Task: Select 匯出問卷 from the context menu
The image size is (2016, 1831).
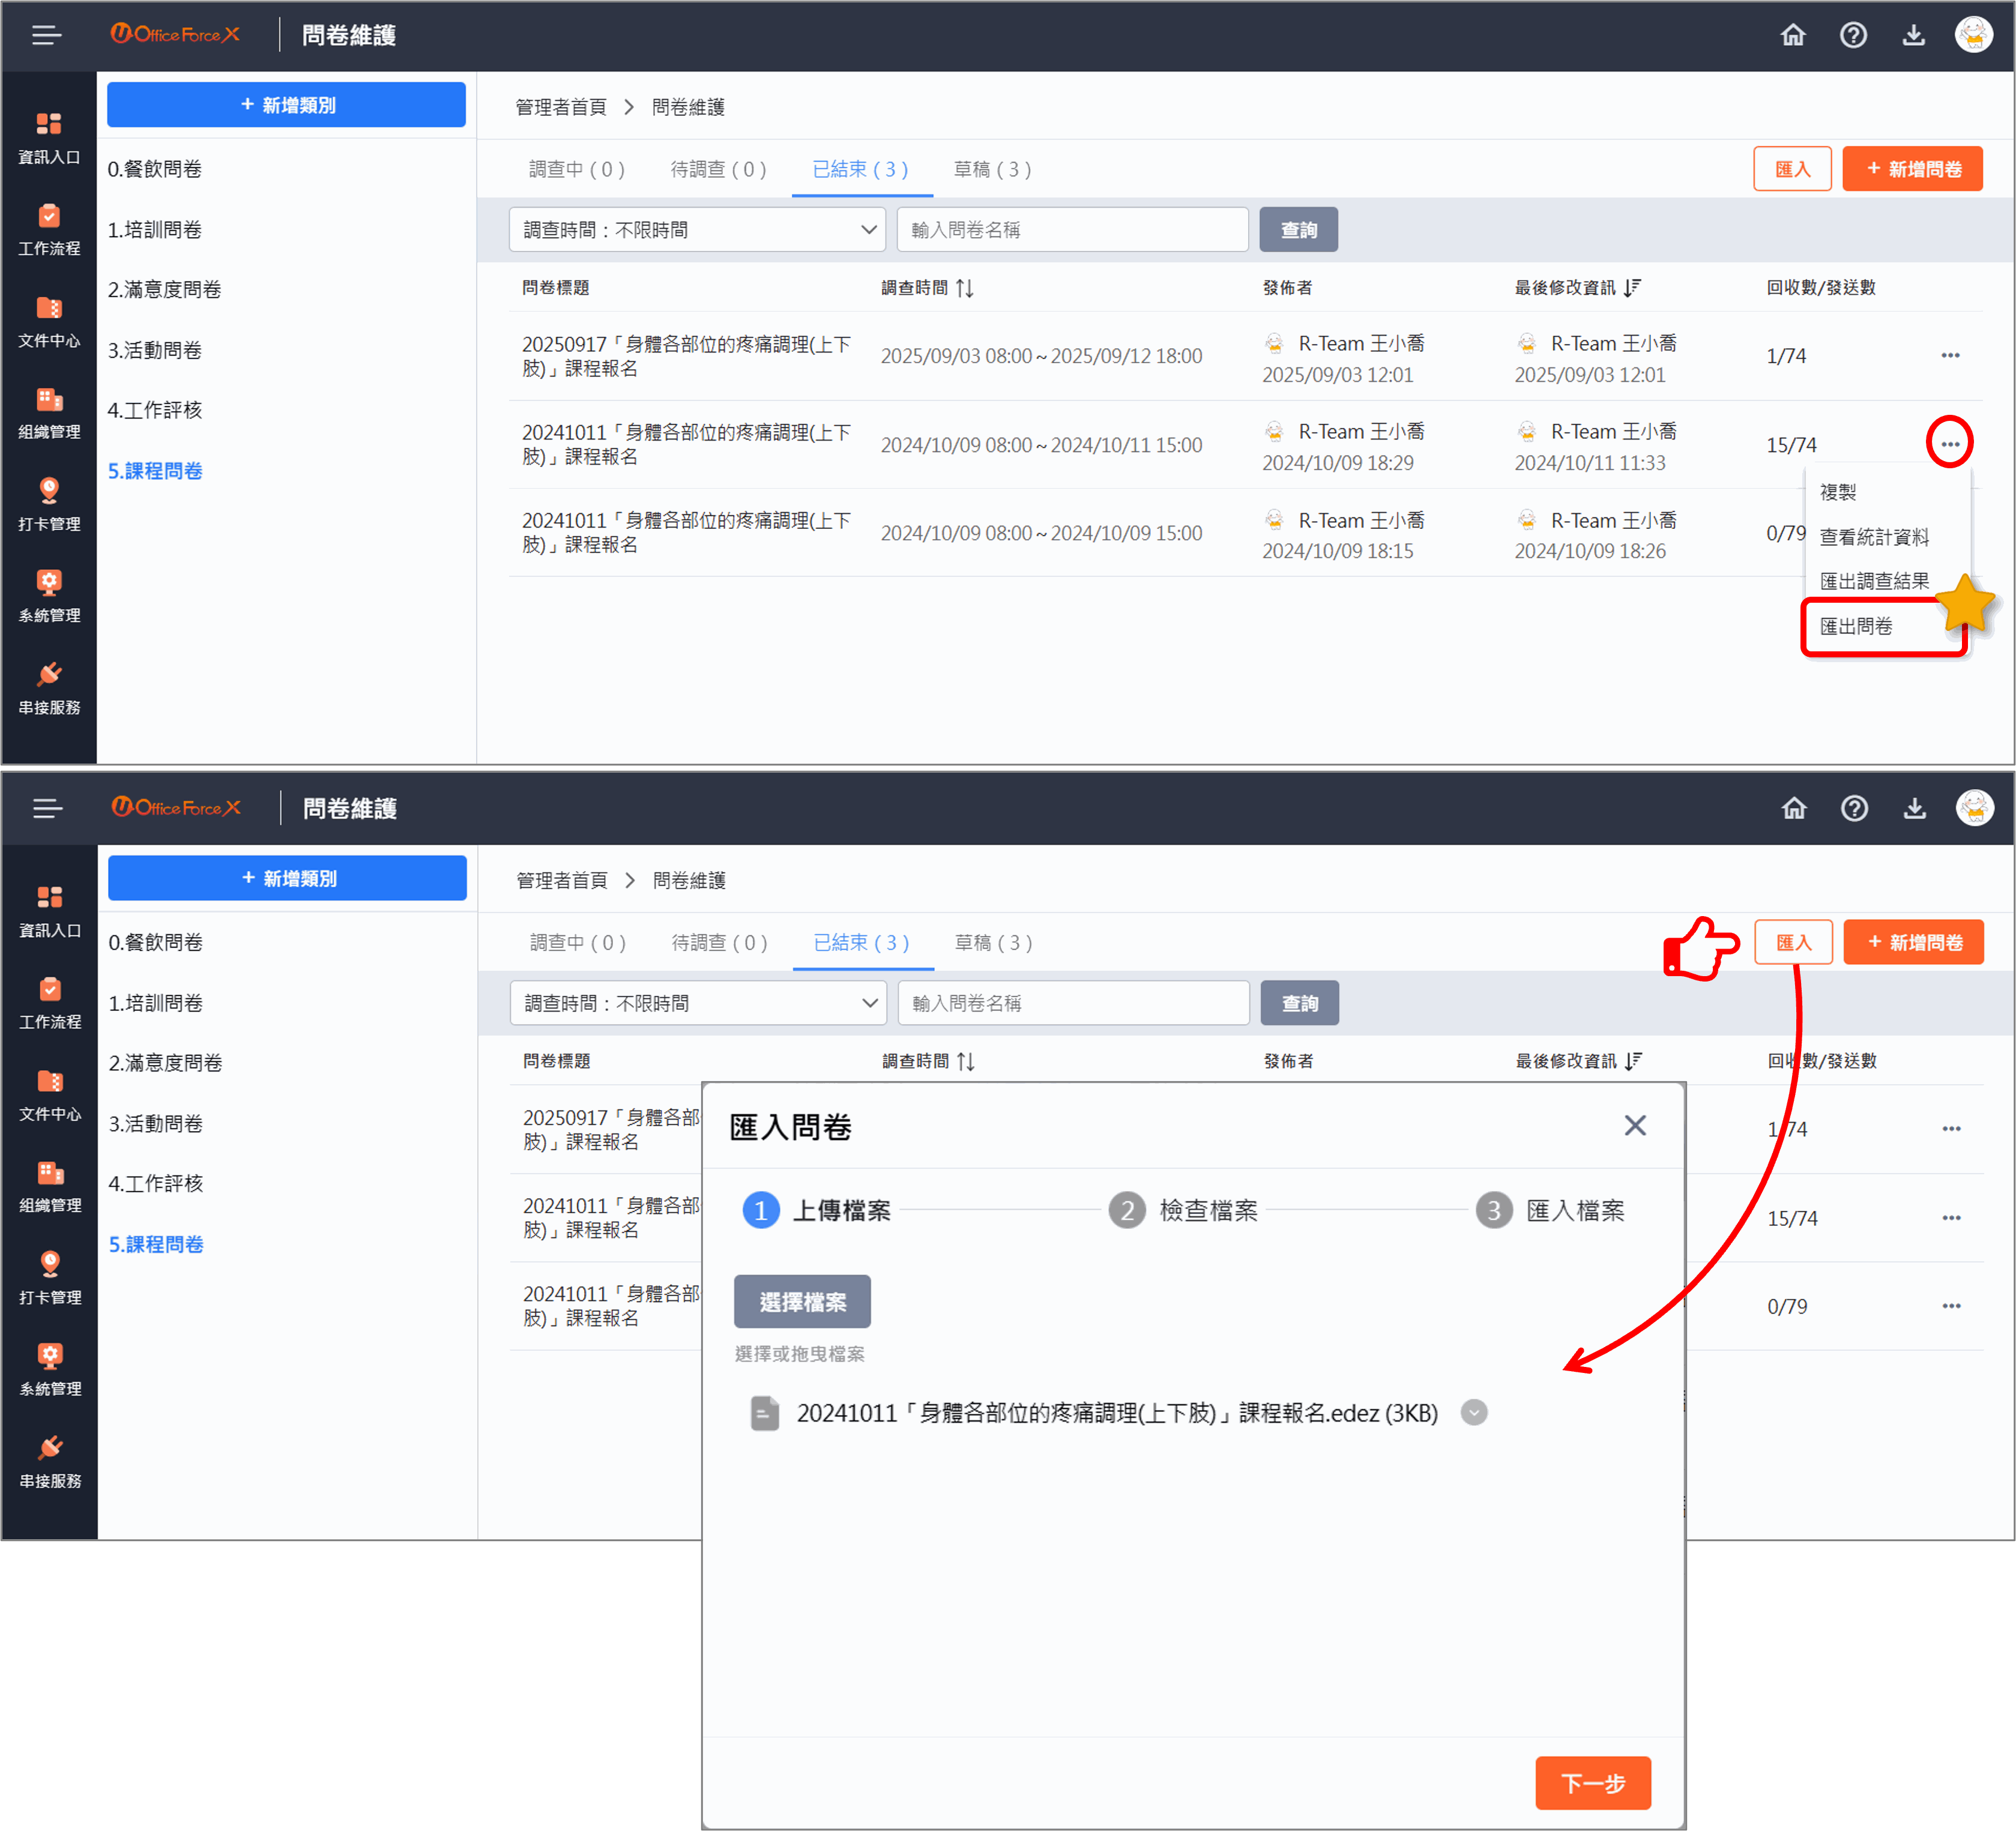Action: pos(1857,627)
